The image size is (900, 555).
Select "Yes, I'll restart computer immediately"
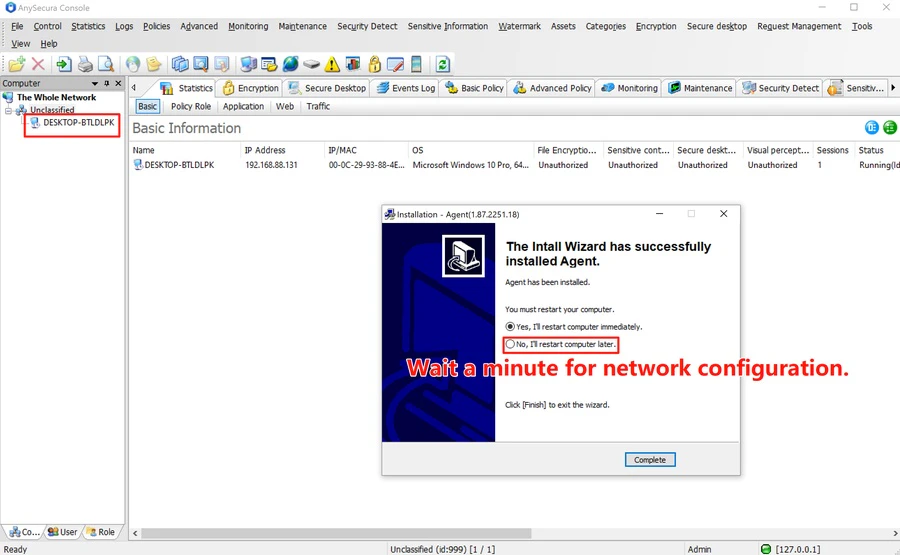point(573,327)
